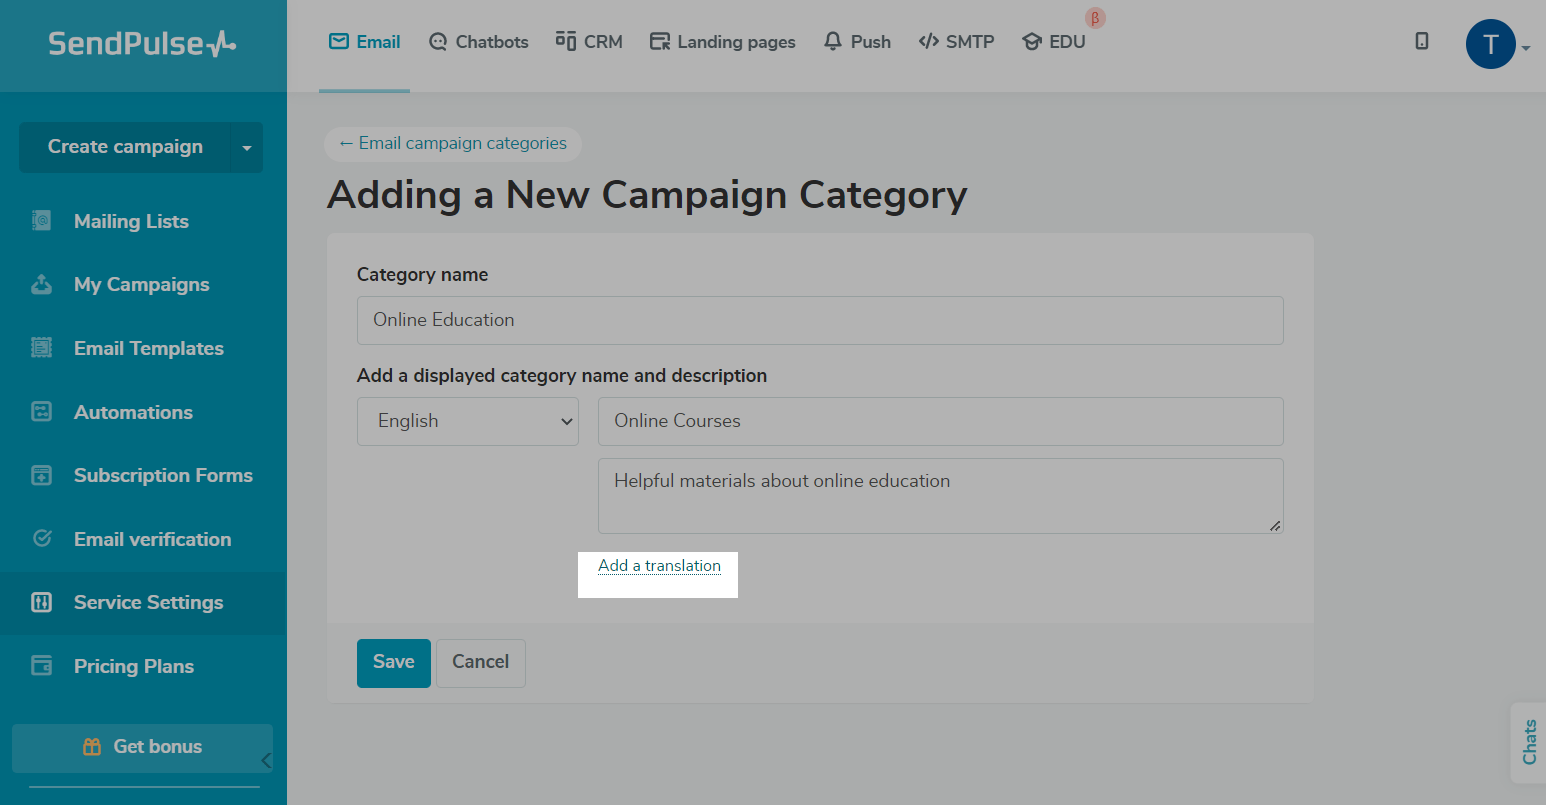Click the Automations sidebar icon
1546x805 pixels.
(41, 412)
